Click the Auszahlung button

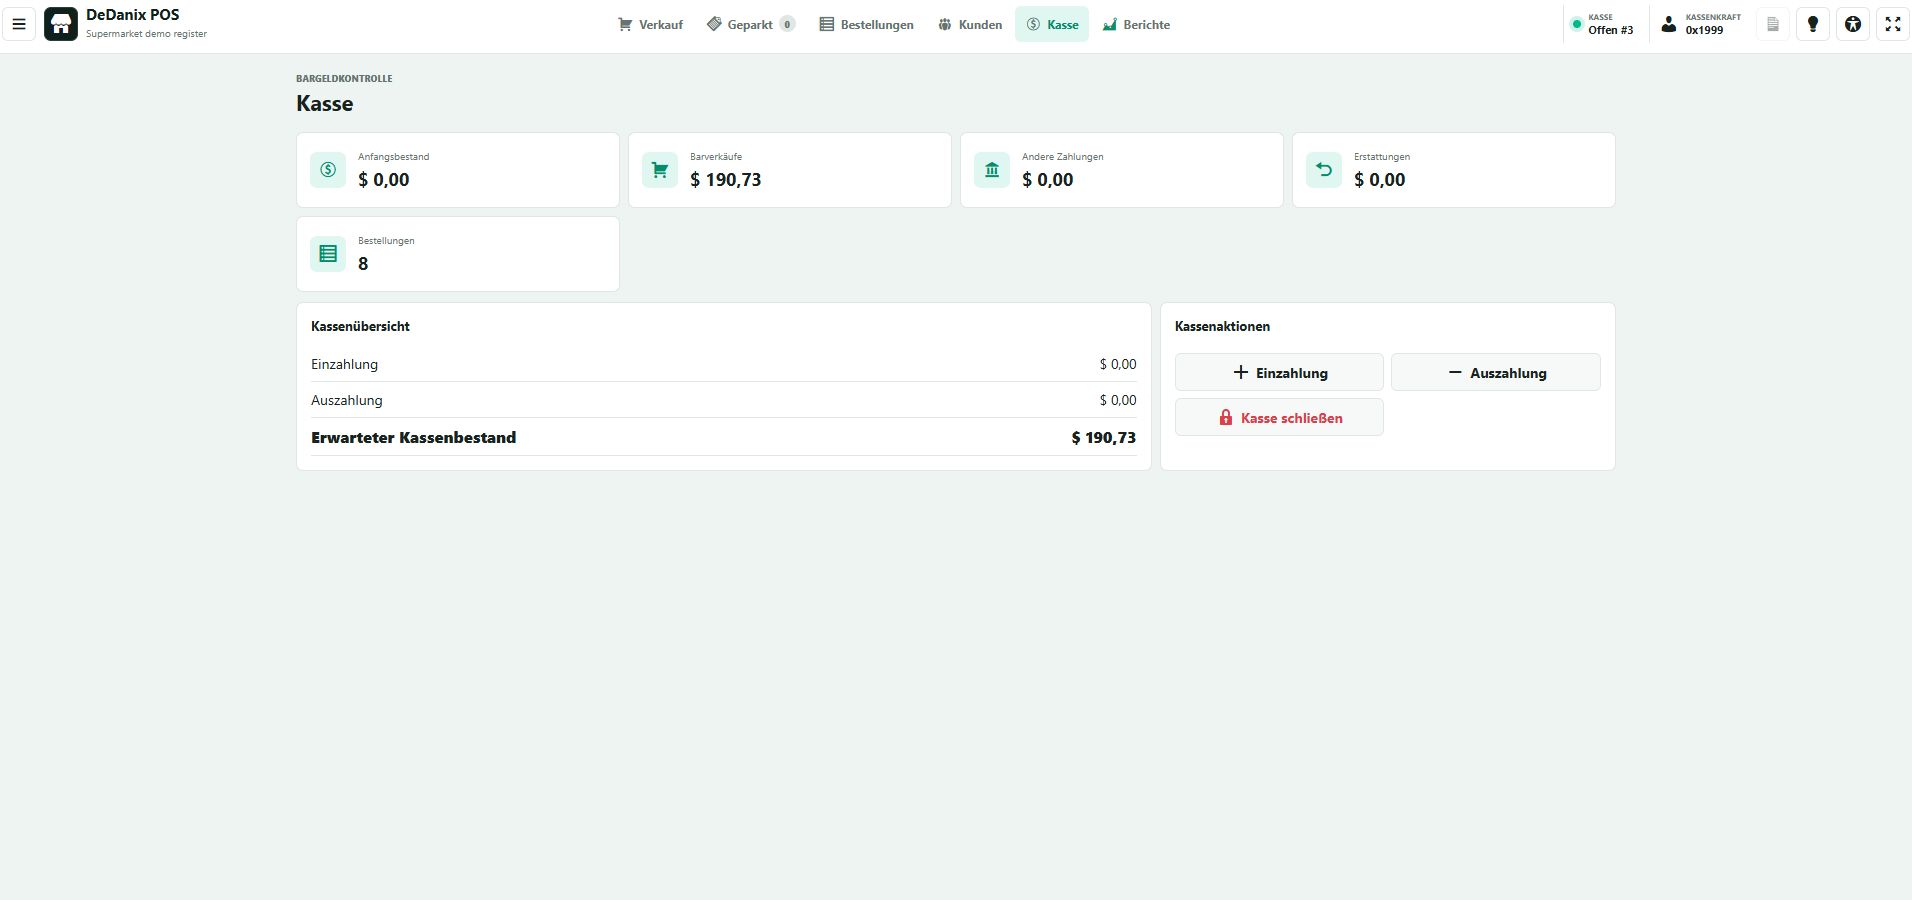pos(1496,372)
